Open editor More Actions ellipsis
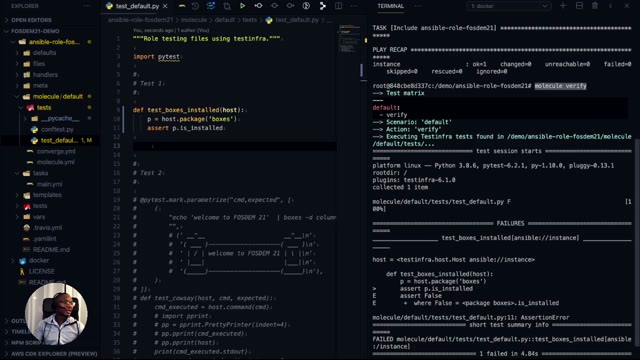Viewport: 640px width, 360px height. (x=354, y=6)
